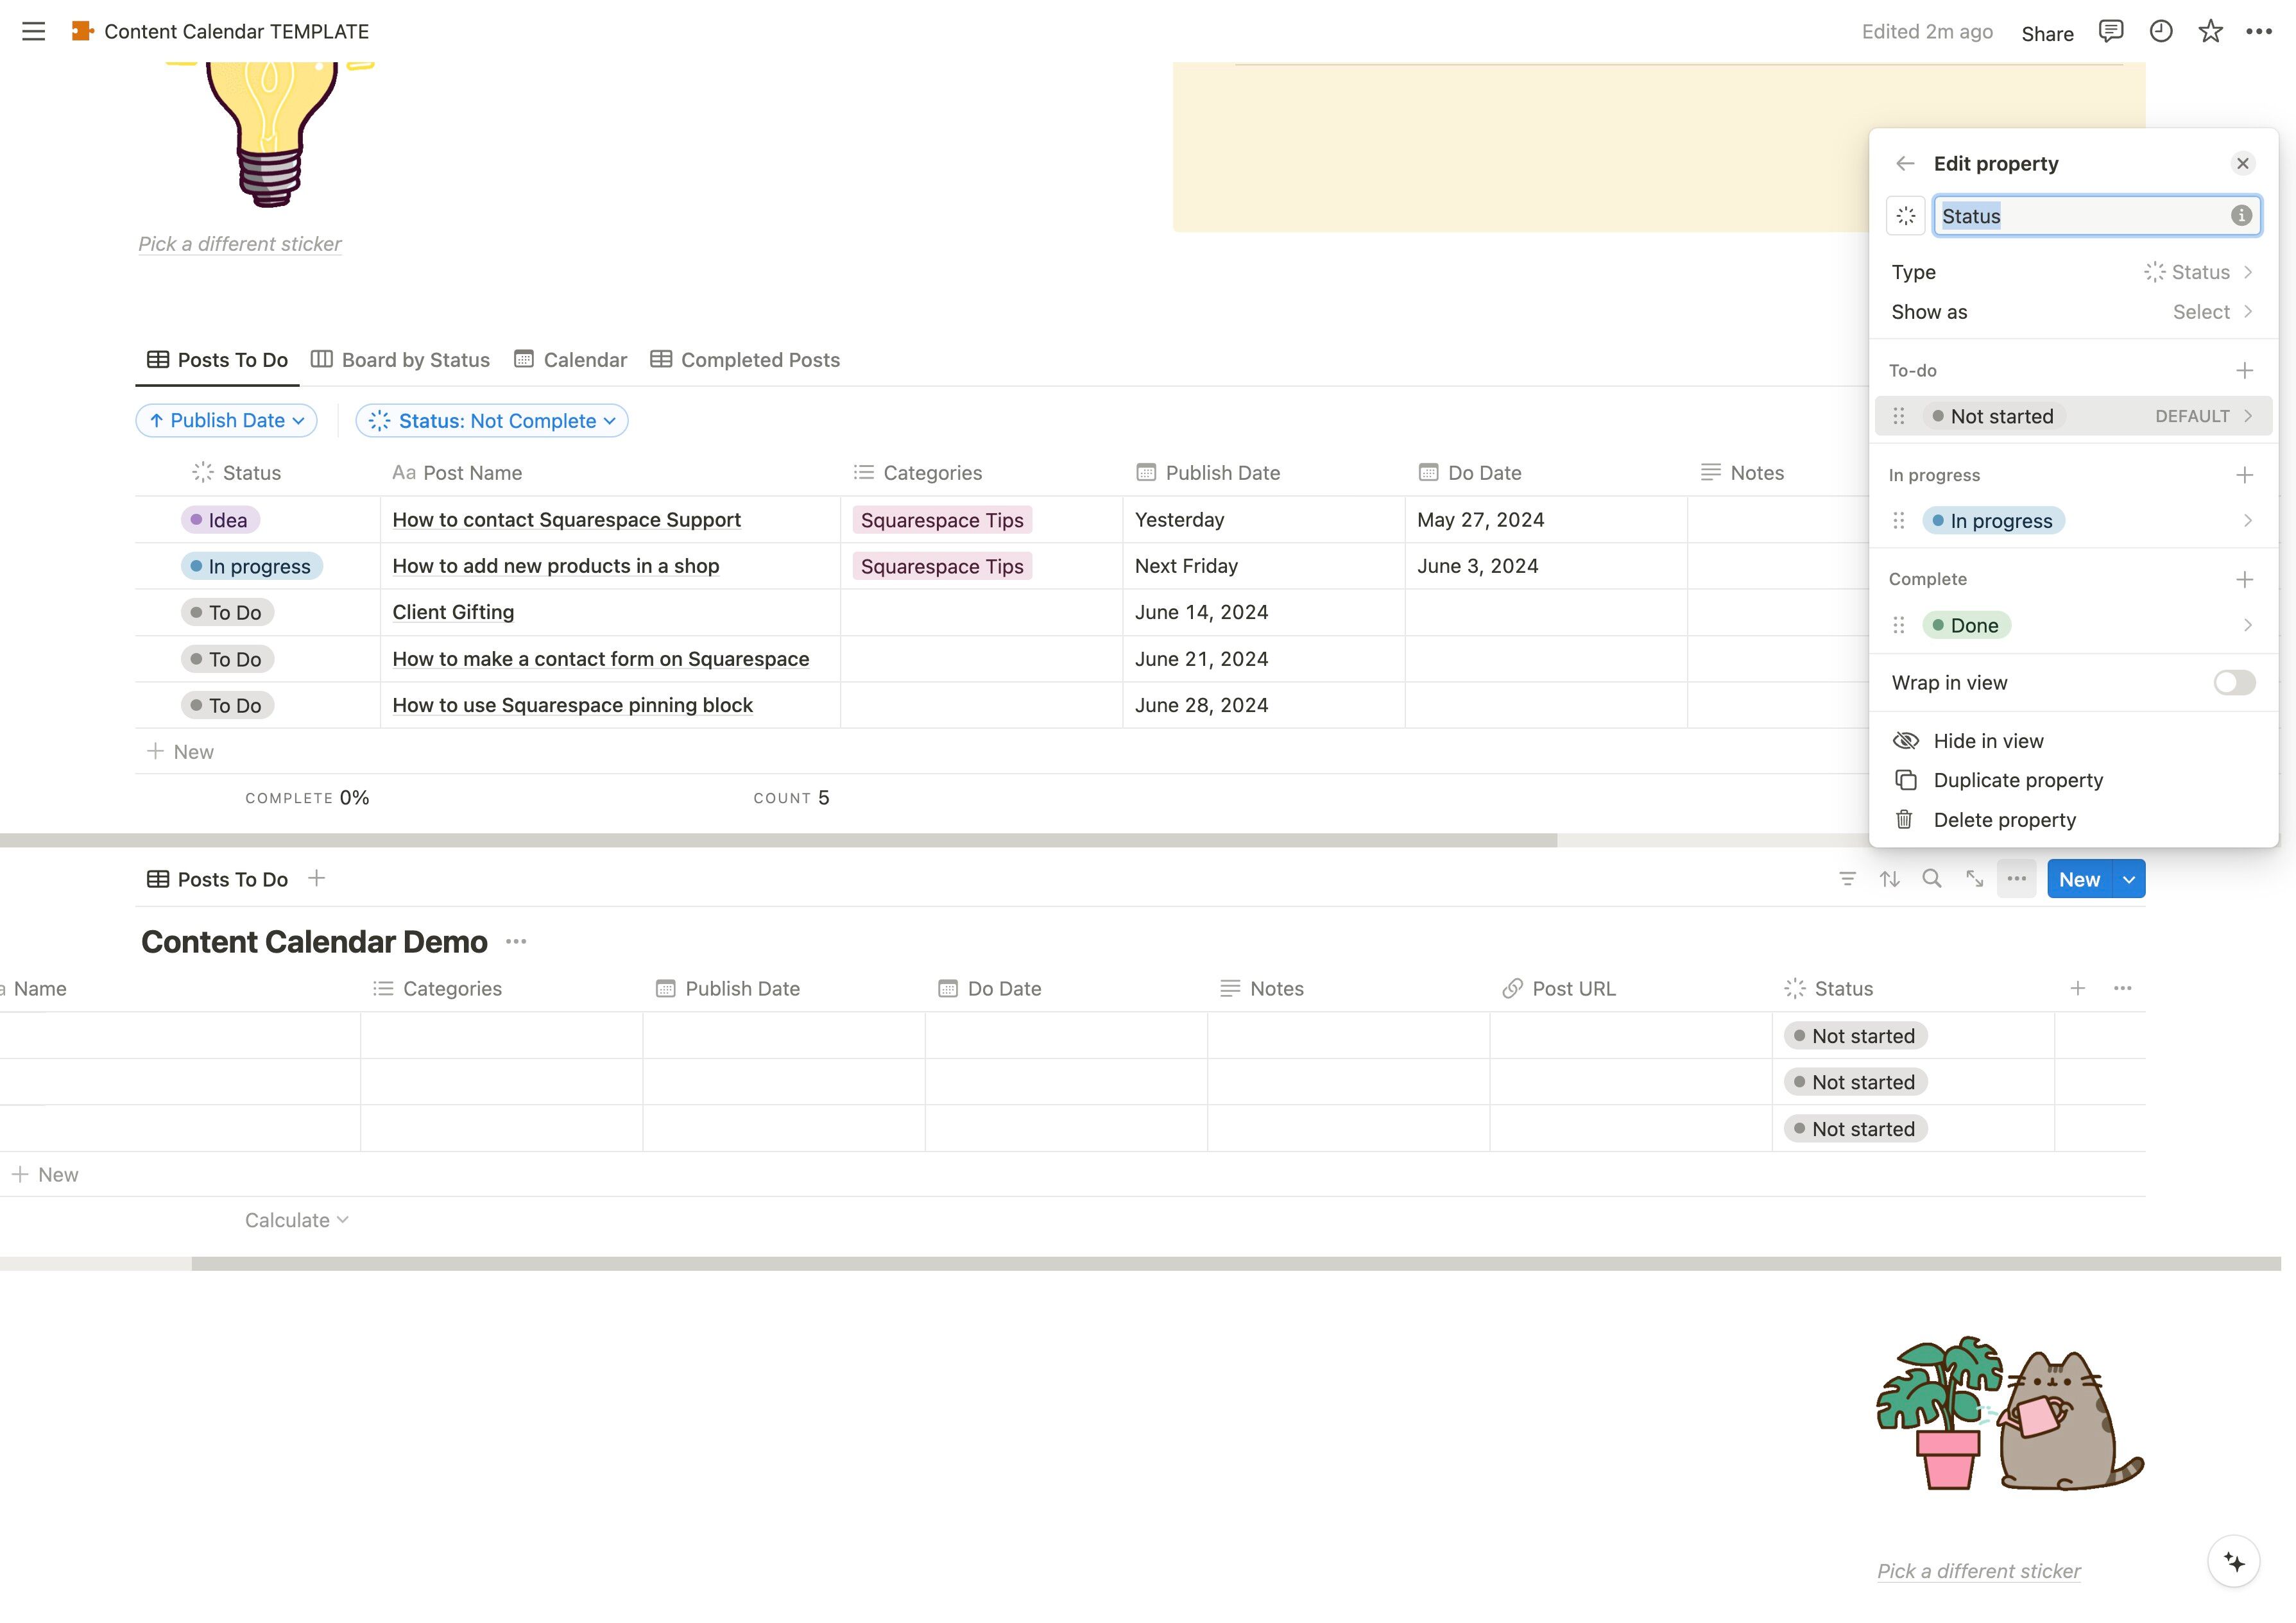Click the search icon in database toolbar

click(1932, 879)
